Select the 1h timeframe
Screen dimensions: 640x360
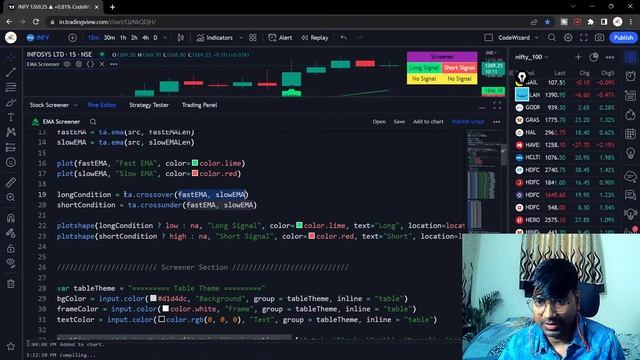tap(123, 38)
